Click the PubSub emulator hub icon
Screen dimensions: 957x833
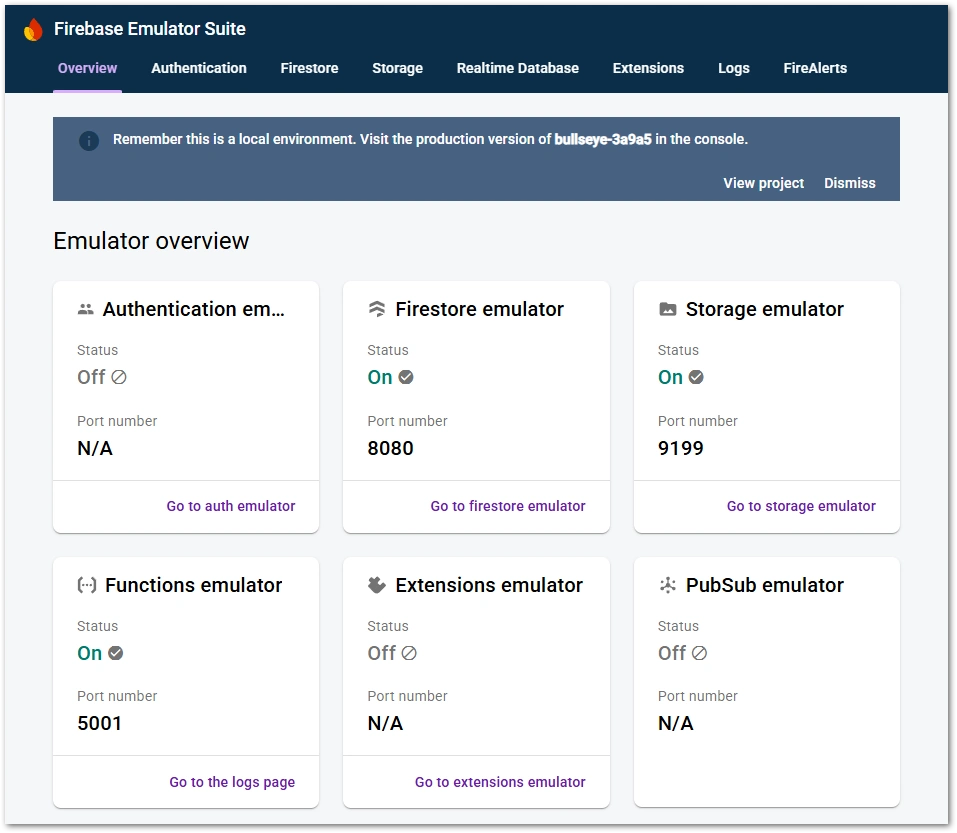[x=668, y=585]
